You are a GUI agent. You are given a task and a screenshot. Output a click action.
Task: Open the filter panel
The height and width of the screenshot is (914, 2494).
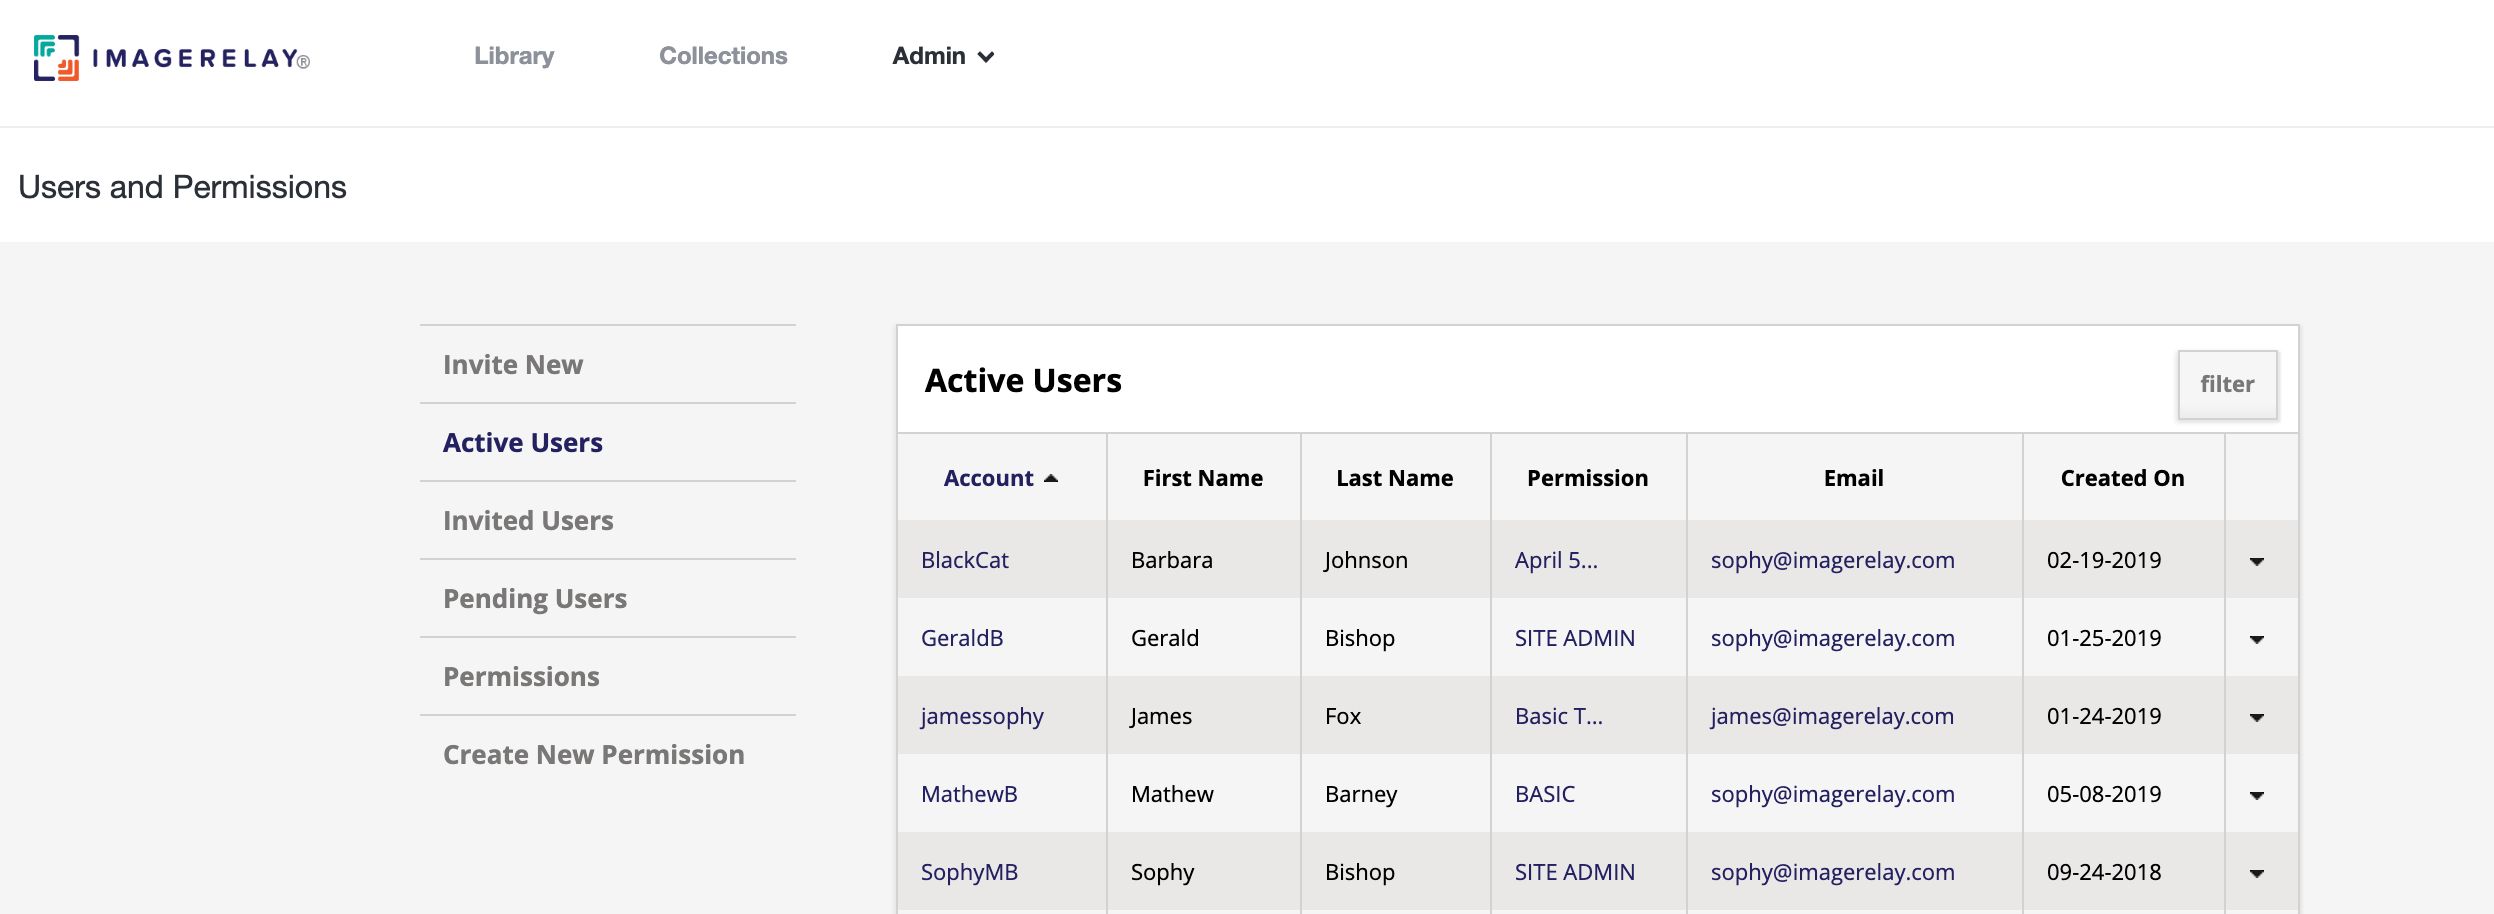pyautogui.click(x=2227, y=384)
